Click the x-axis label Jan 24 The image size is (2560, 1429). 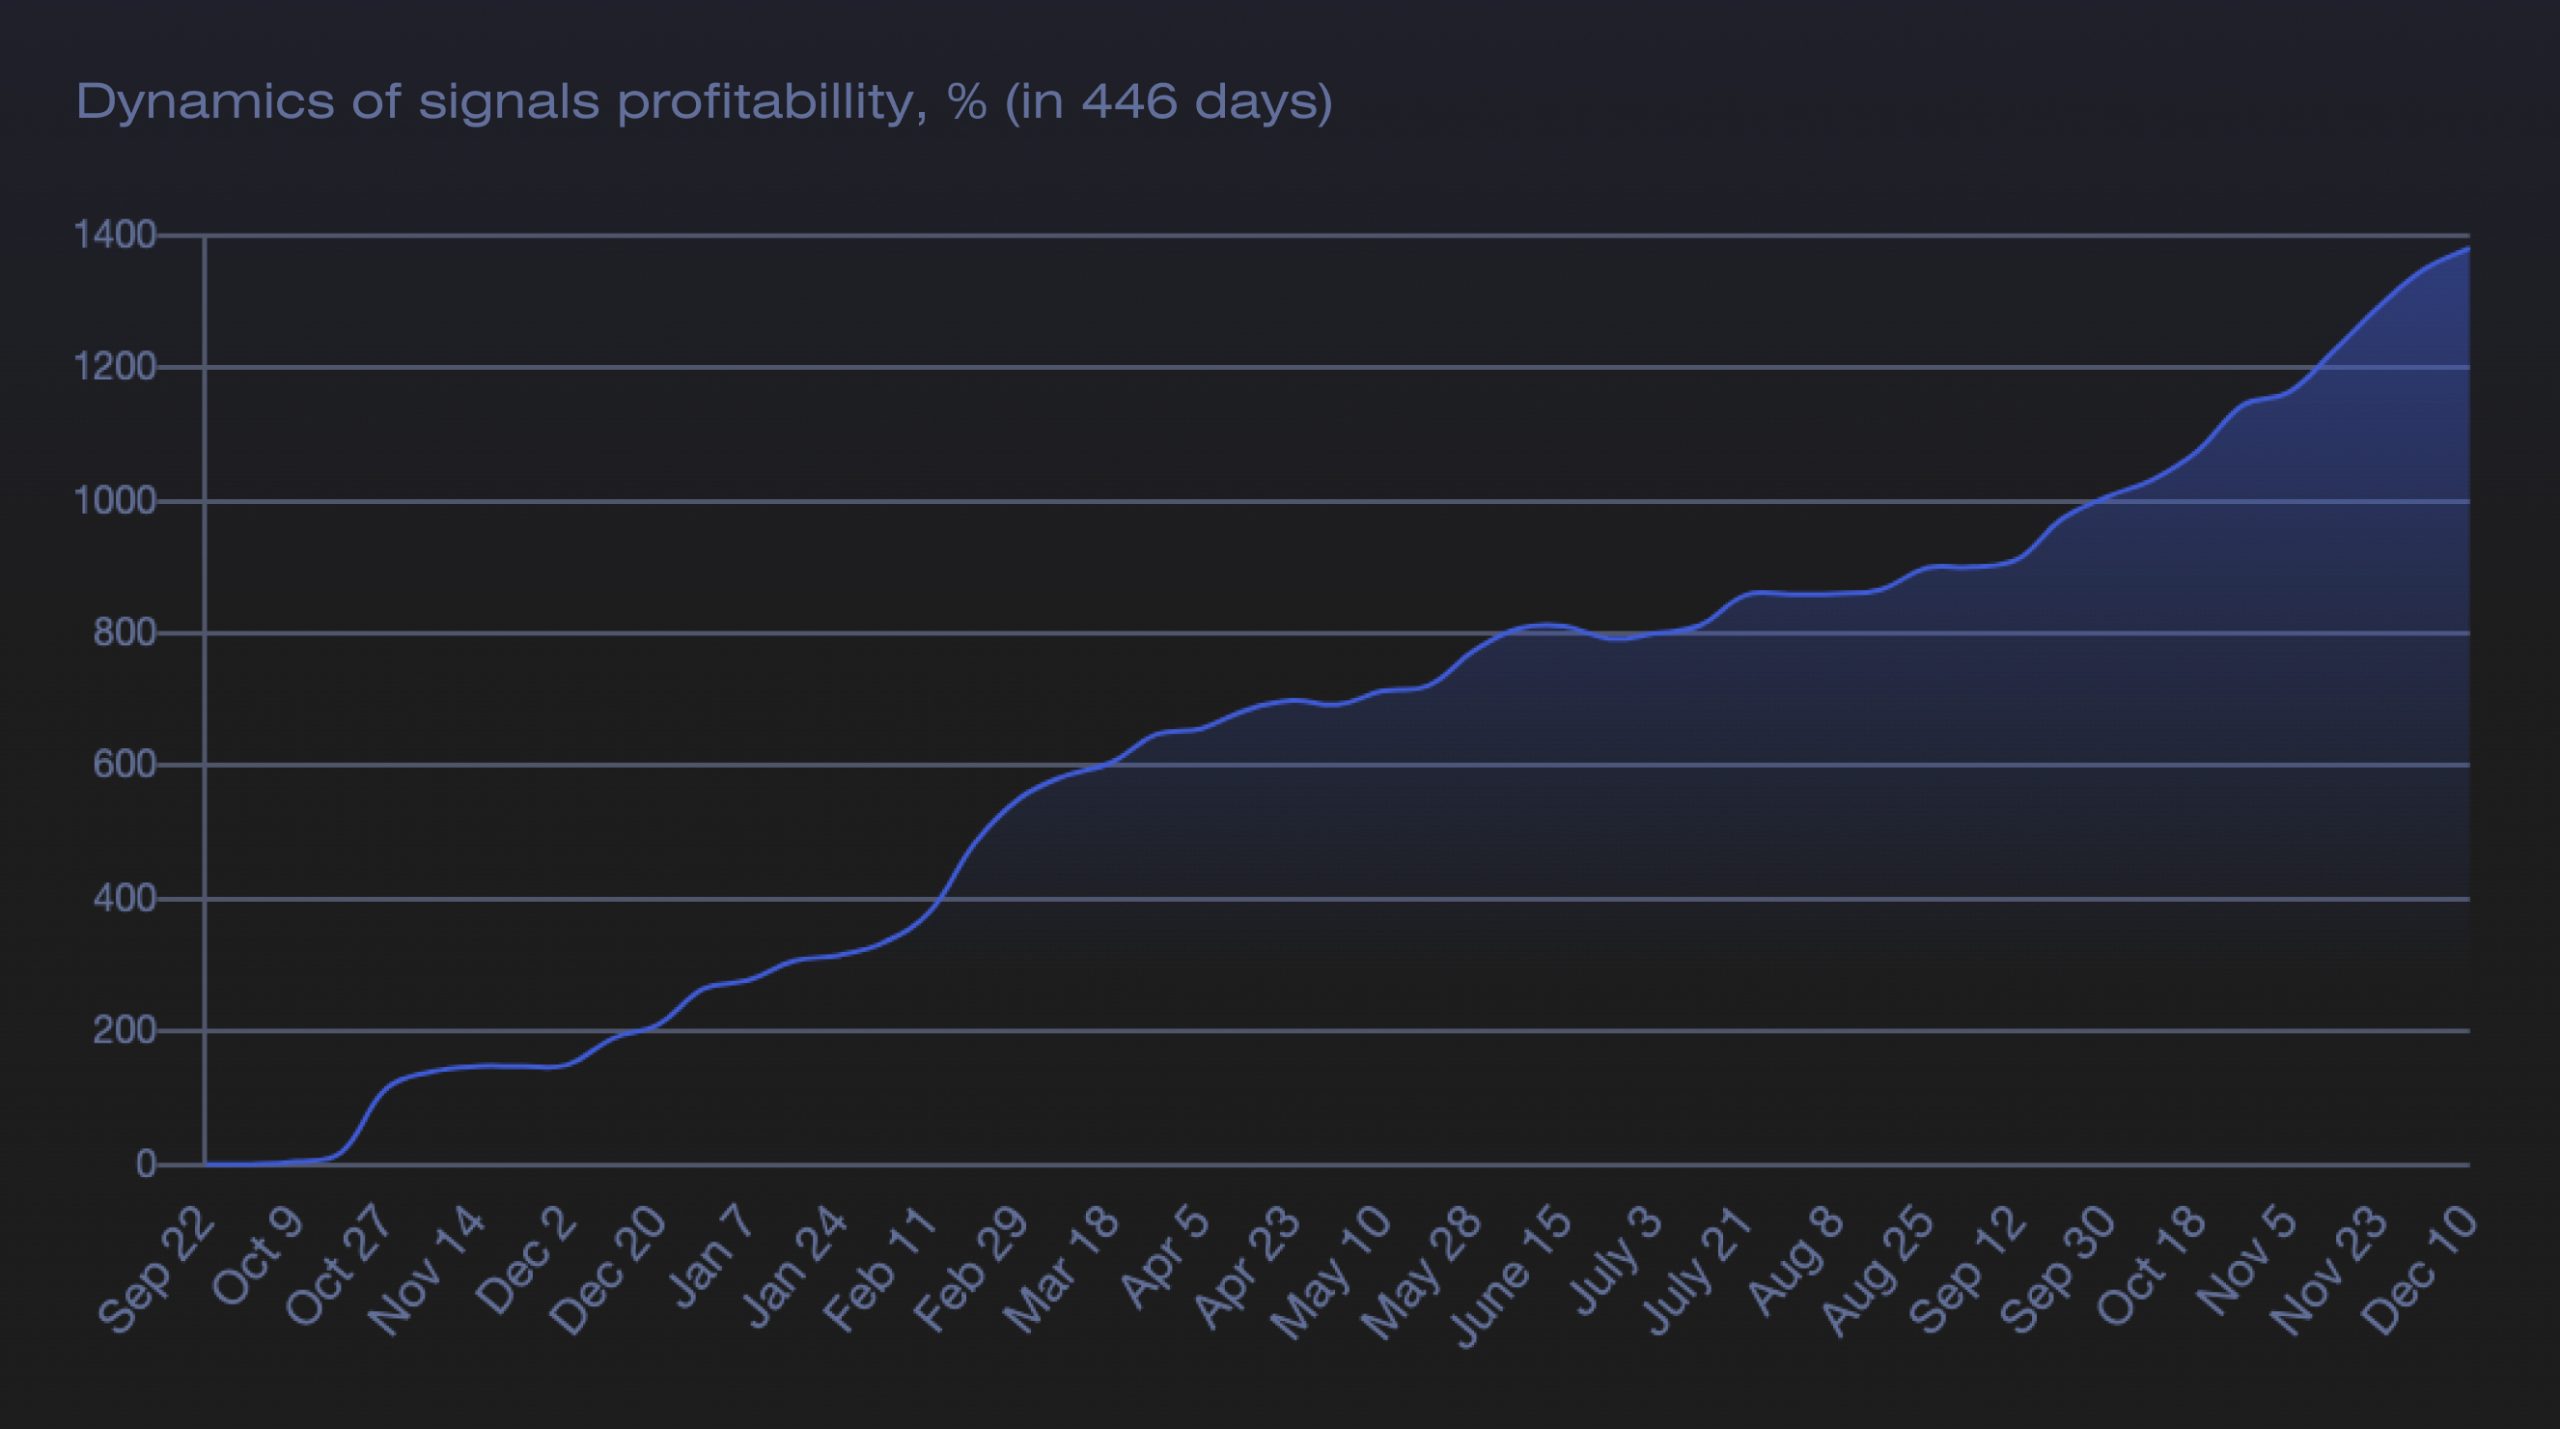(x=796, y=1268)
